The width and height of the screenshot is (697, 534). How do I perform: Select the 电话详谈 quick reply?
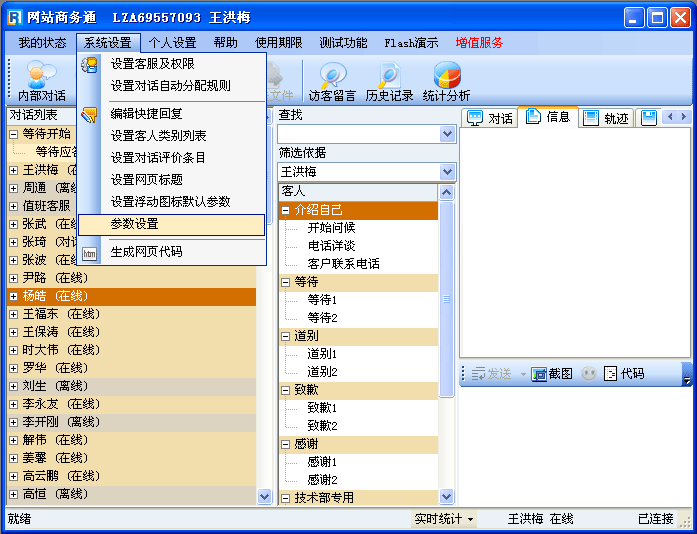[x=331, y=246]
